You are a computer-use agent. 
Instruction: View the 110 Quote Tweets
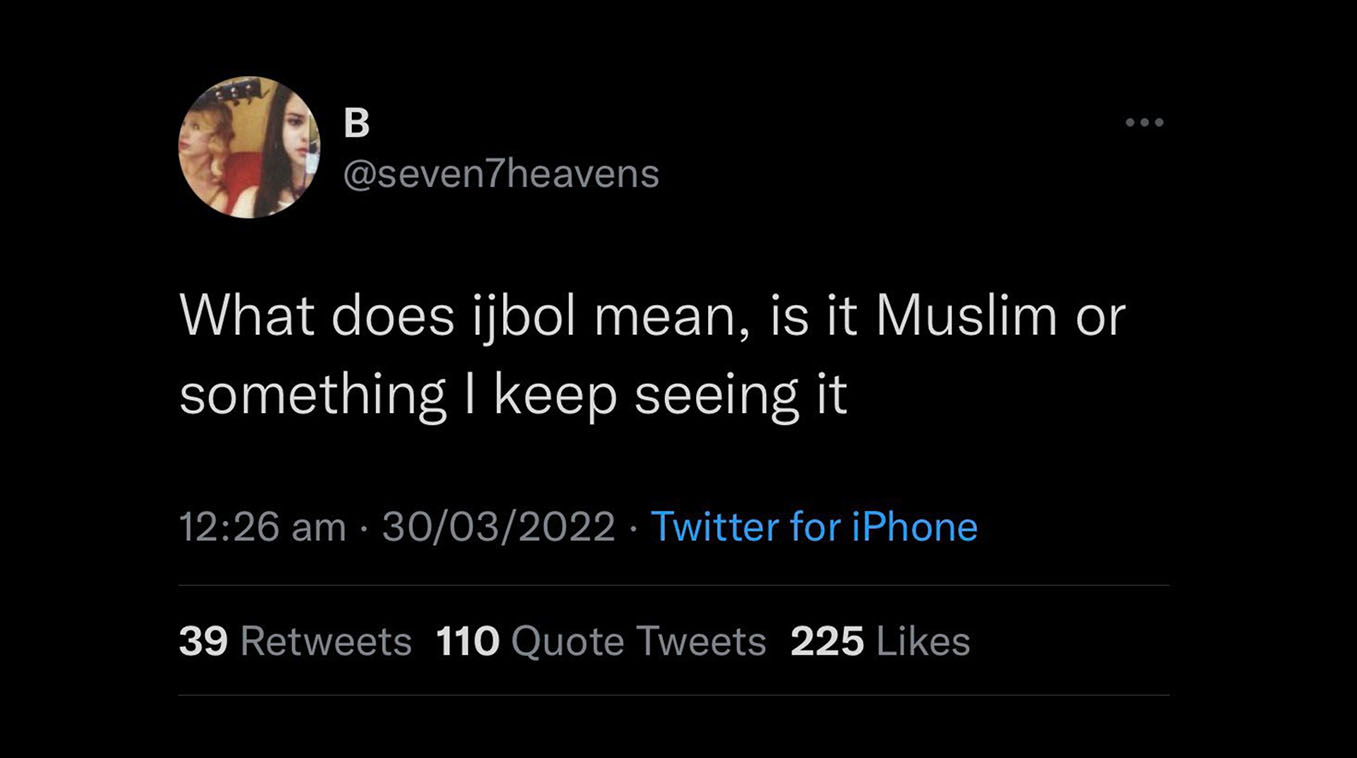597,641
